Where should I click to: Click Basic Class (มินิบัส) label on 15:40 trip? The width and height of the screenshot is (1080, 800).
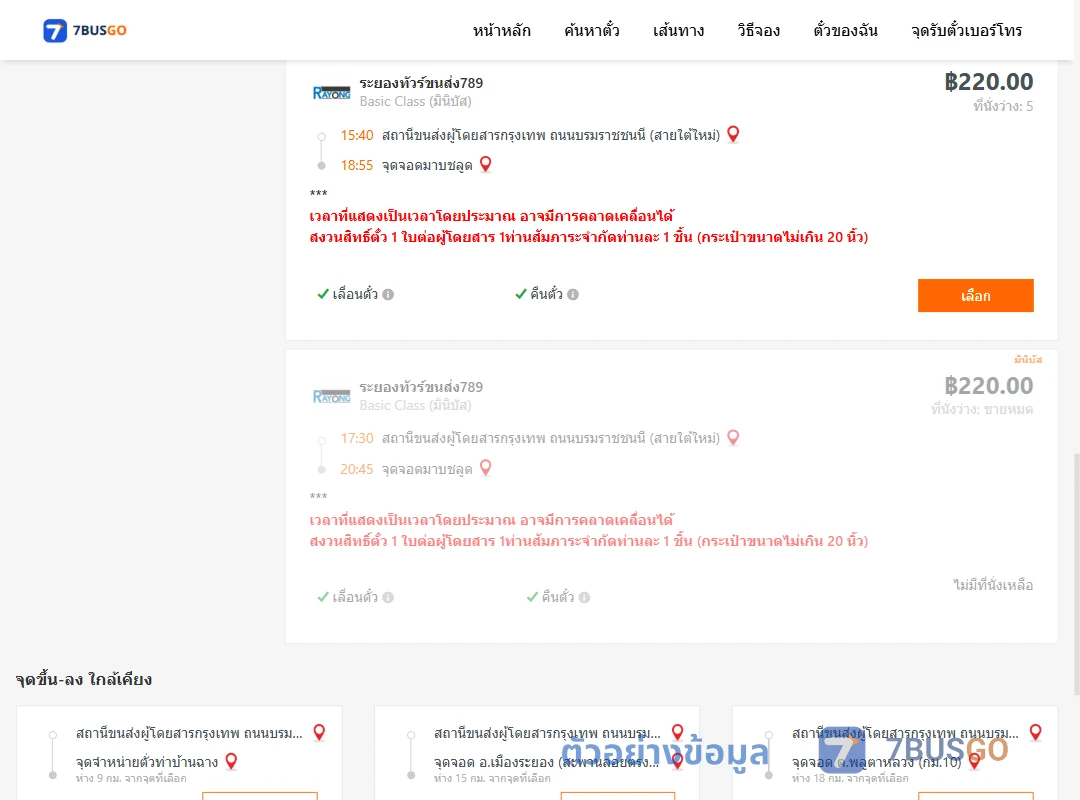point(415,101)
